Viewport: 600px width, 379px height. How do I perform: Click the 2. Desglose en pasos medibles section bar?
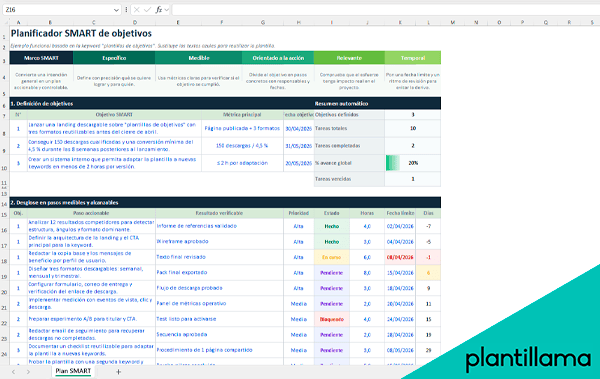225,203
